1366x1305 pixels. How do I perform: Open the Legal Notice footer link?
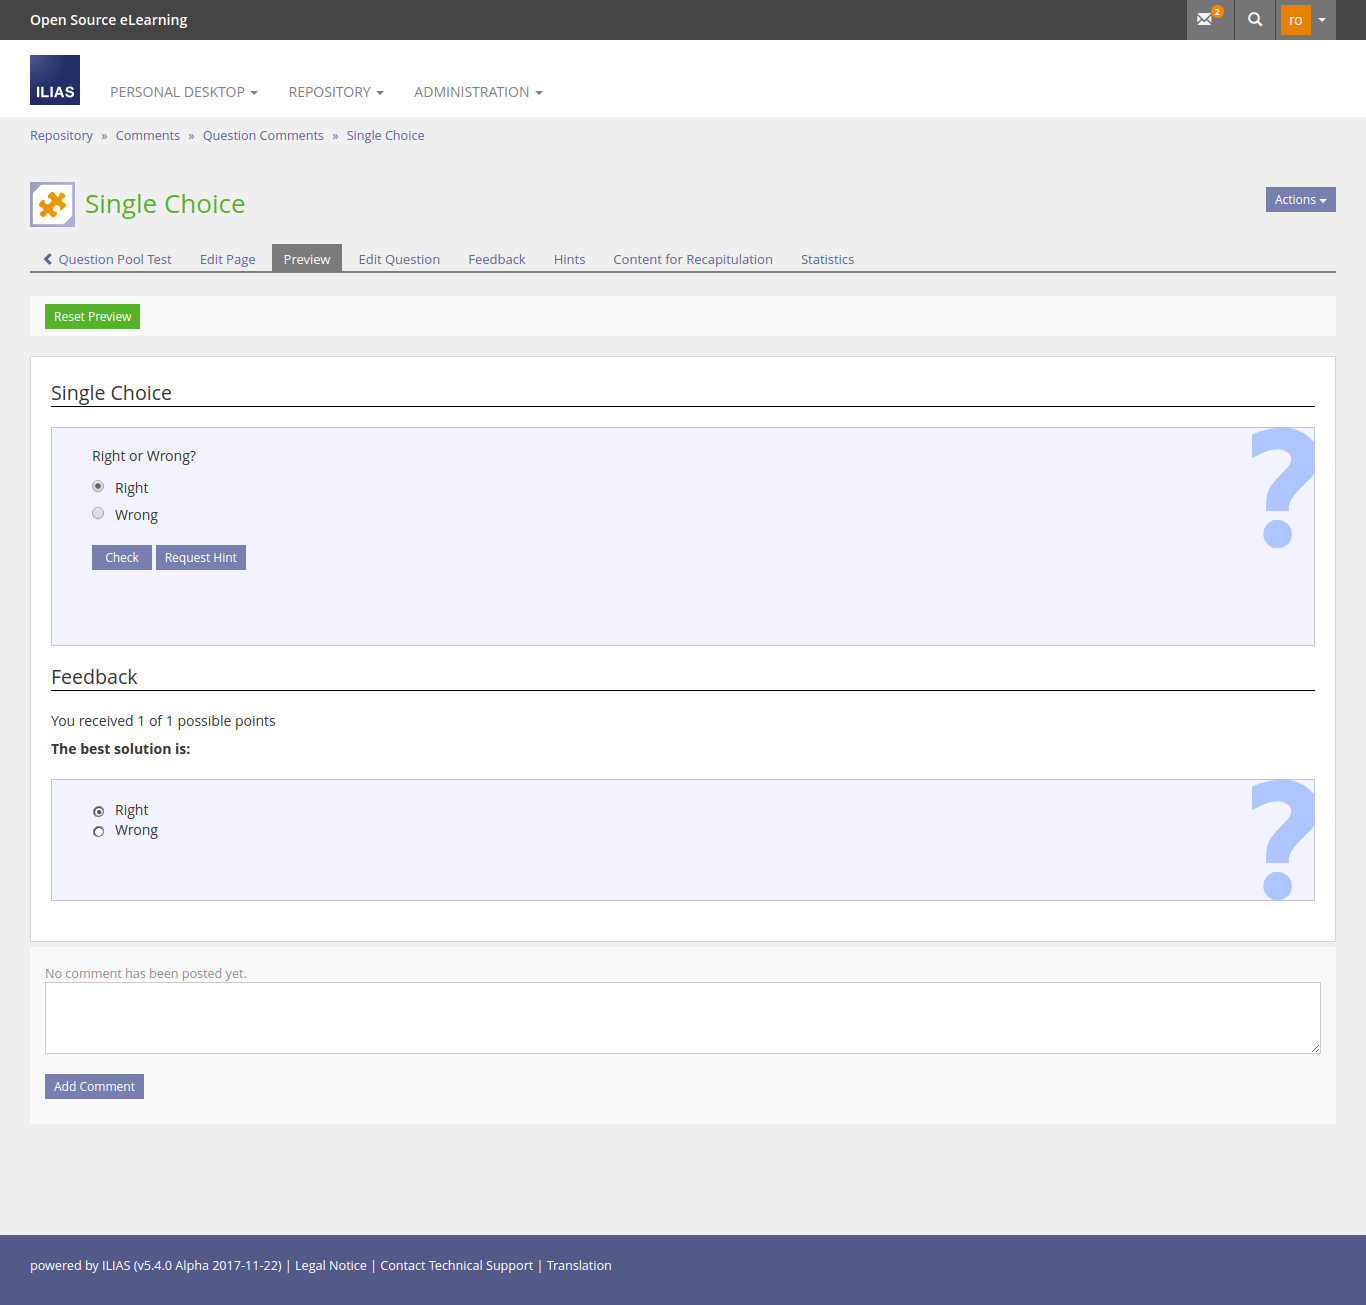[331, 1266]
